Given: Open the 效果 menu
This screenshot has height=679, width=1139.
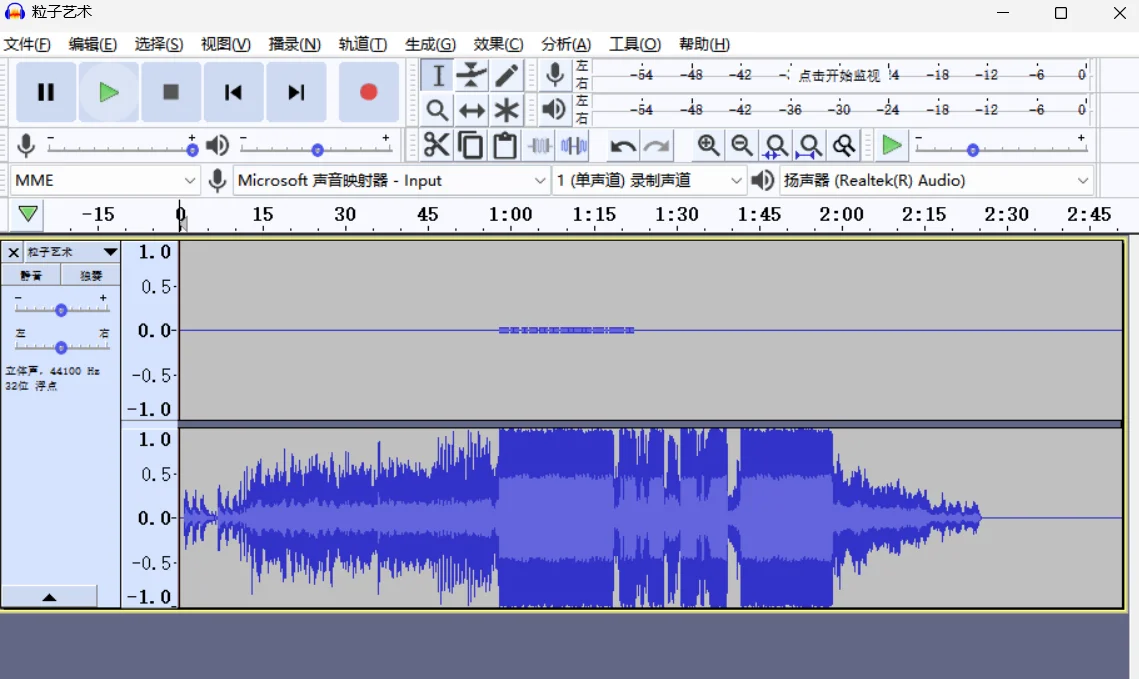Looking at the screenshot, I should click(498, 44).
